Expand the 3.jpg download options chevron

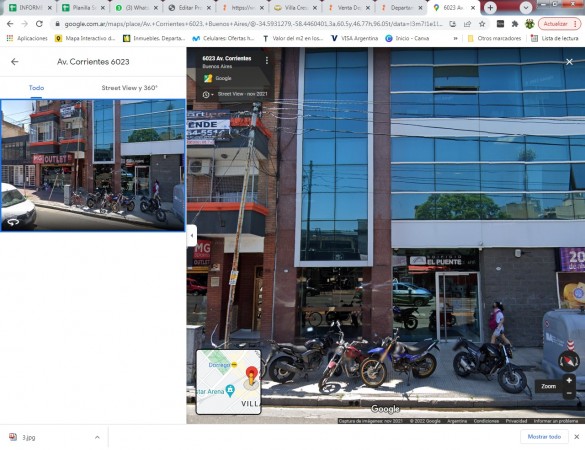[97, 437]
